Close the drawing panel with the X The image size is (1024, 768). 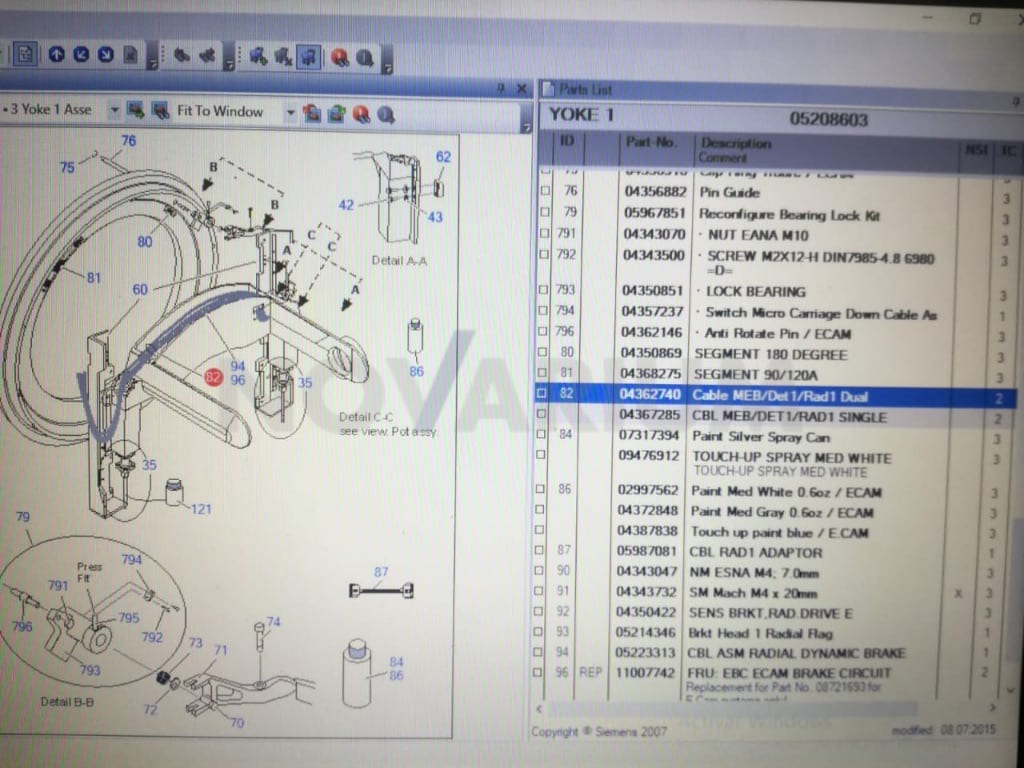(521, 88)
